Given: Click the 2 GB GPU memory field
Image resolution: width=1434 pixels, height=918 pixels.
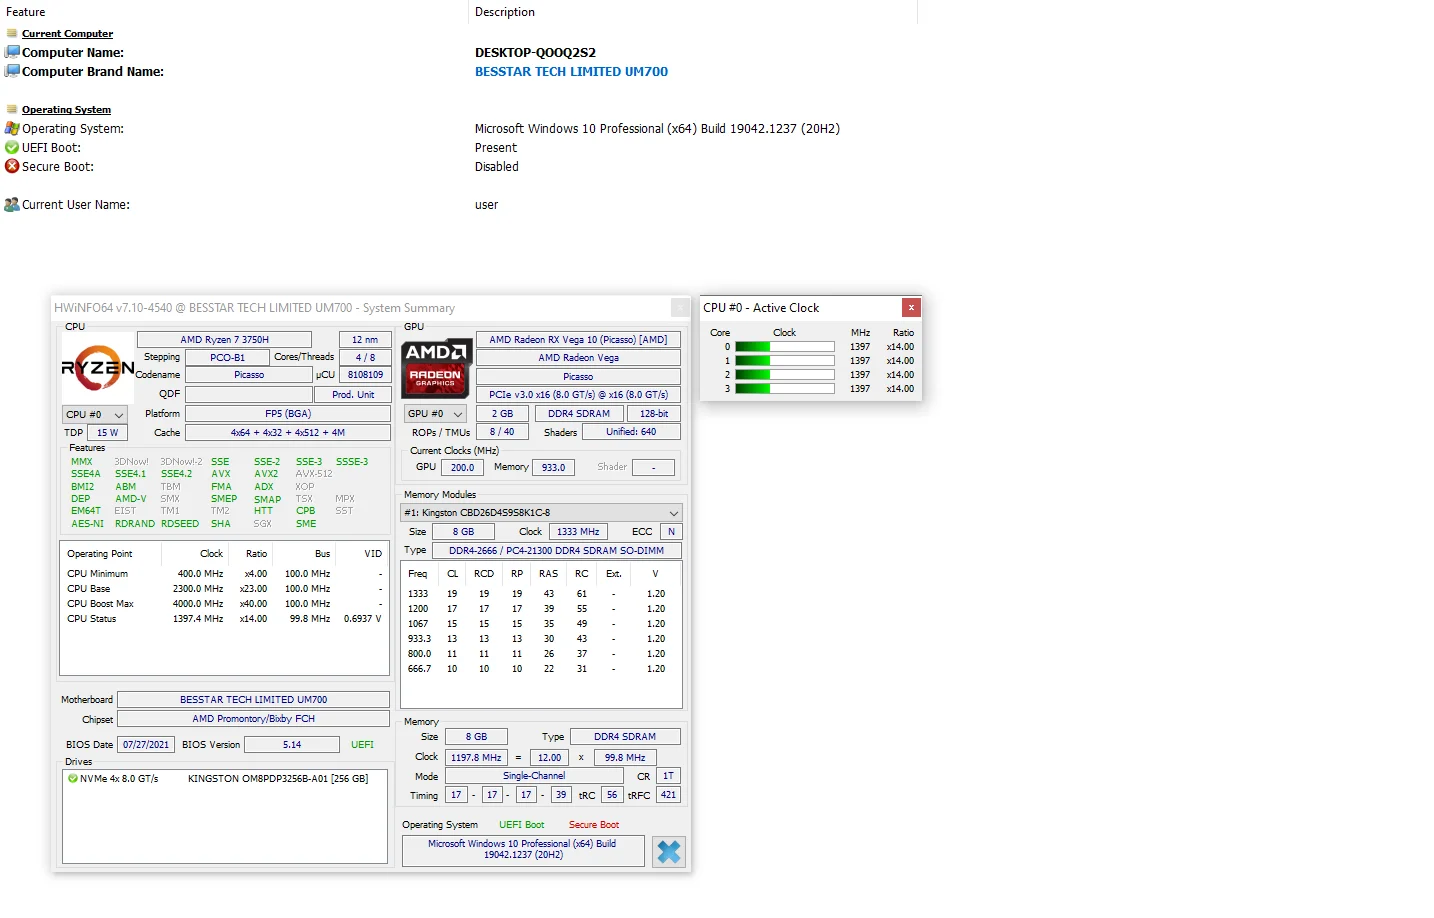Looking at the screenshot, I should coord(502,414).
